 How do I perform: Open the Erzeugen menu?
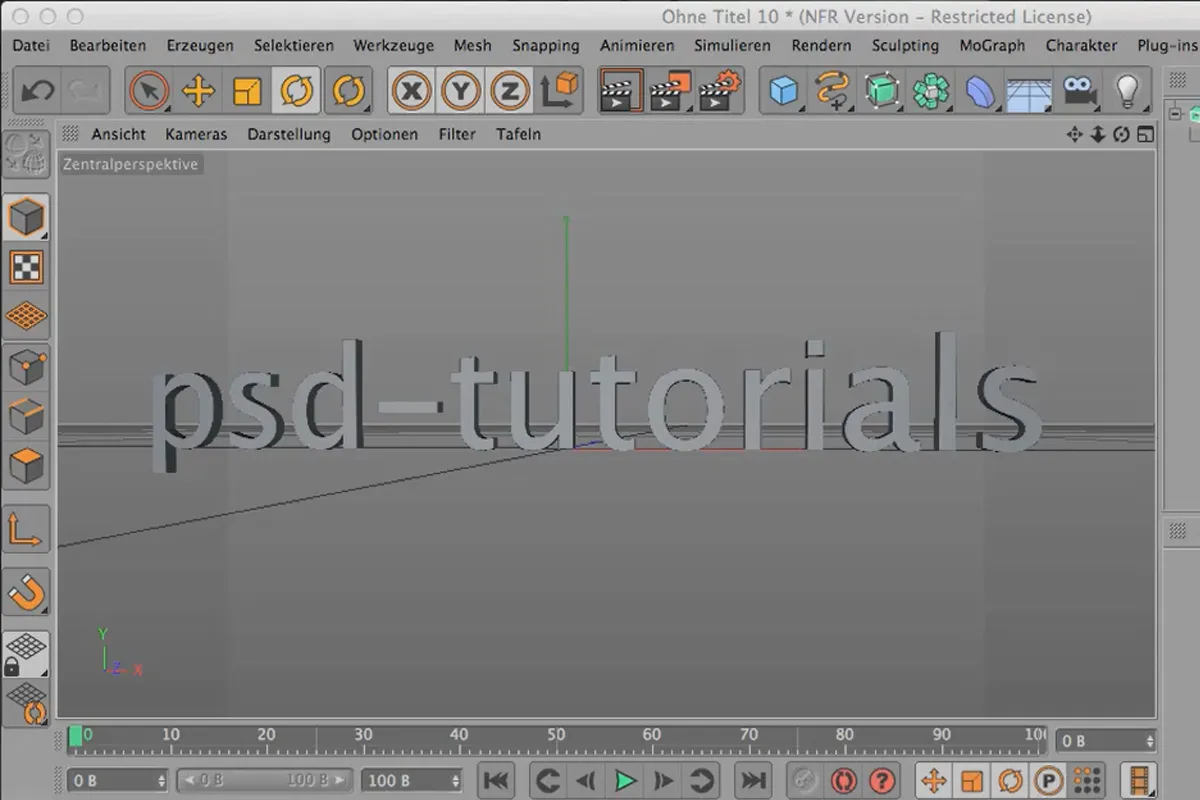[200, 45]
